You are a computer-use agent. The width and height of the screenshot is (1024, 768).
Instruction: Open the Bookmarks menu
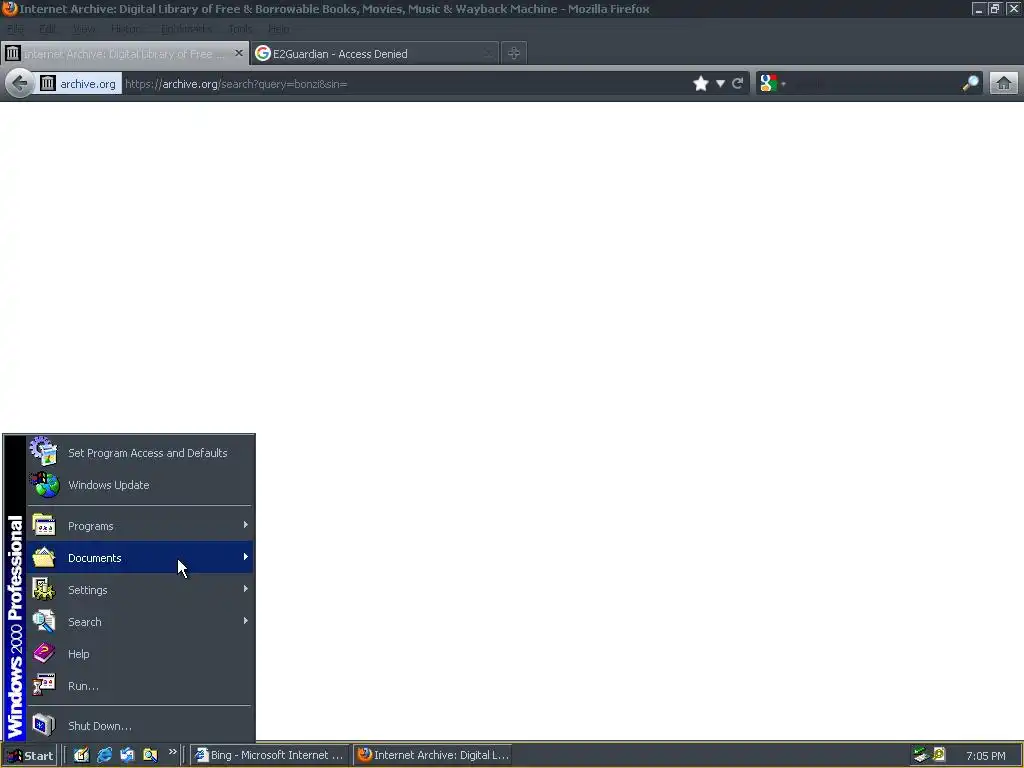[186, 29]
